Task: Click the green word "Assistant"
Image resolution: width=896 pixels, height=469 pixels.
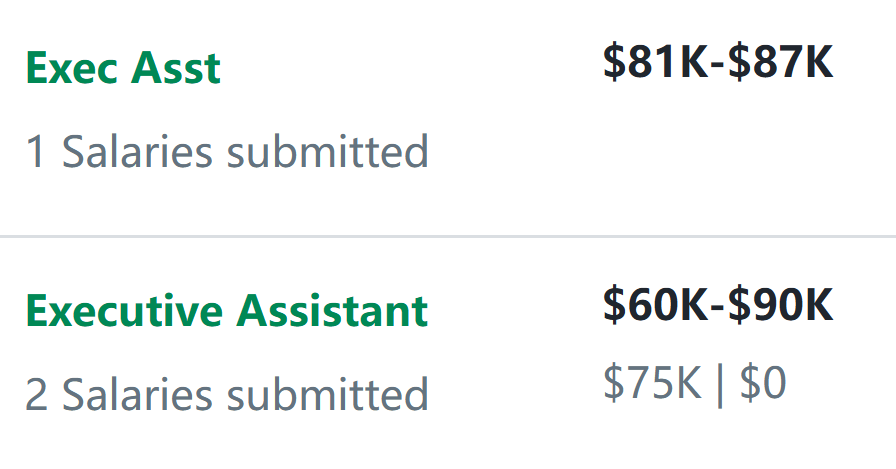Action: pos(334,311)
